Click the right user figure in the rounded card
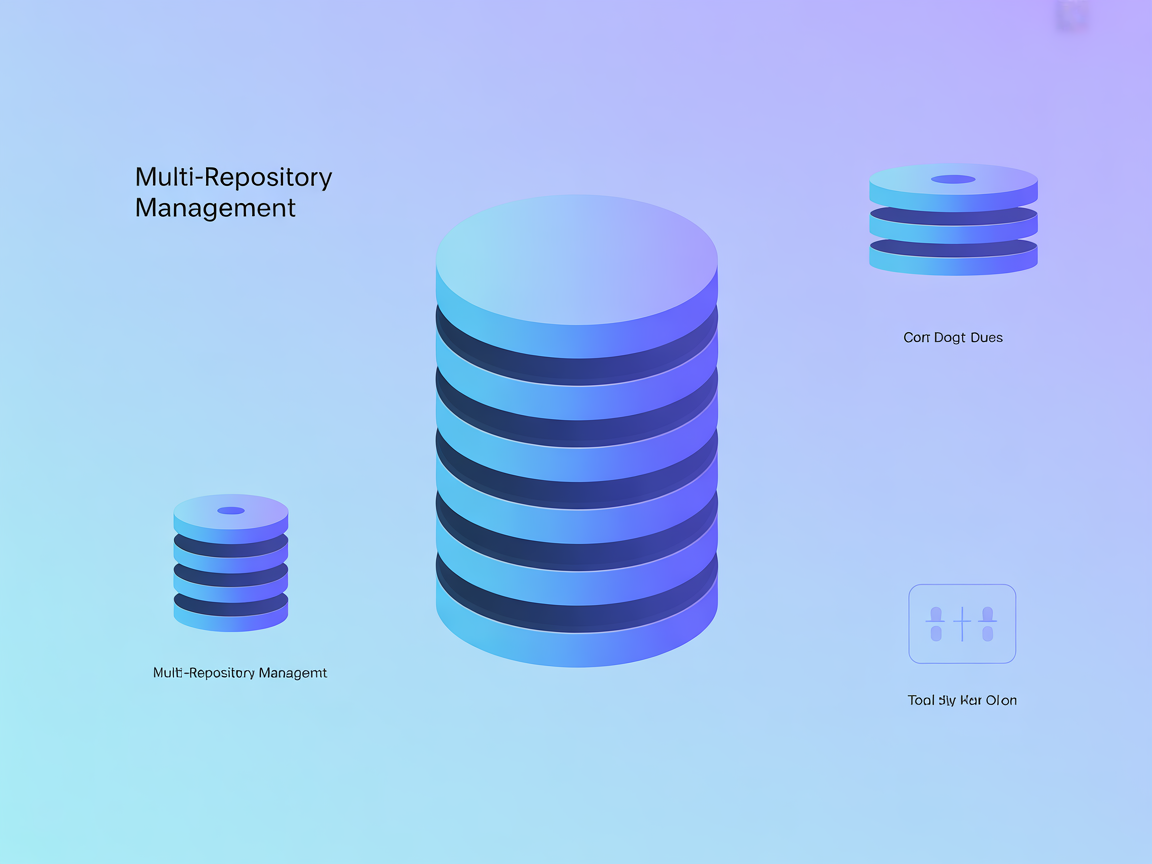The image size is (1152, 864). click(990, 625)
